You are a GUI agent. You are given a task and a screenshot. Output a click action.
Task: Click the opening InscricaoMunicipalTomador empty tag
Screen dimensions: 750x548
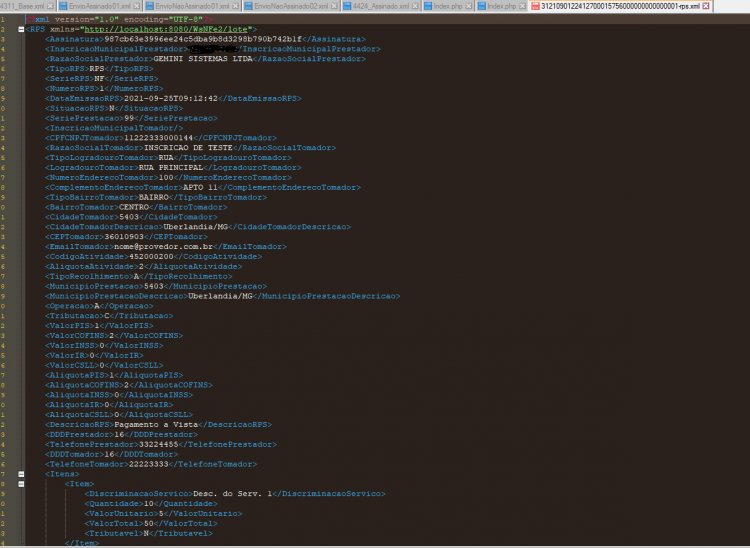click(x=114, y=128)
